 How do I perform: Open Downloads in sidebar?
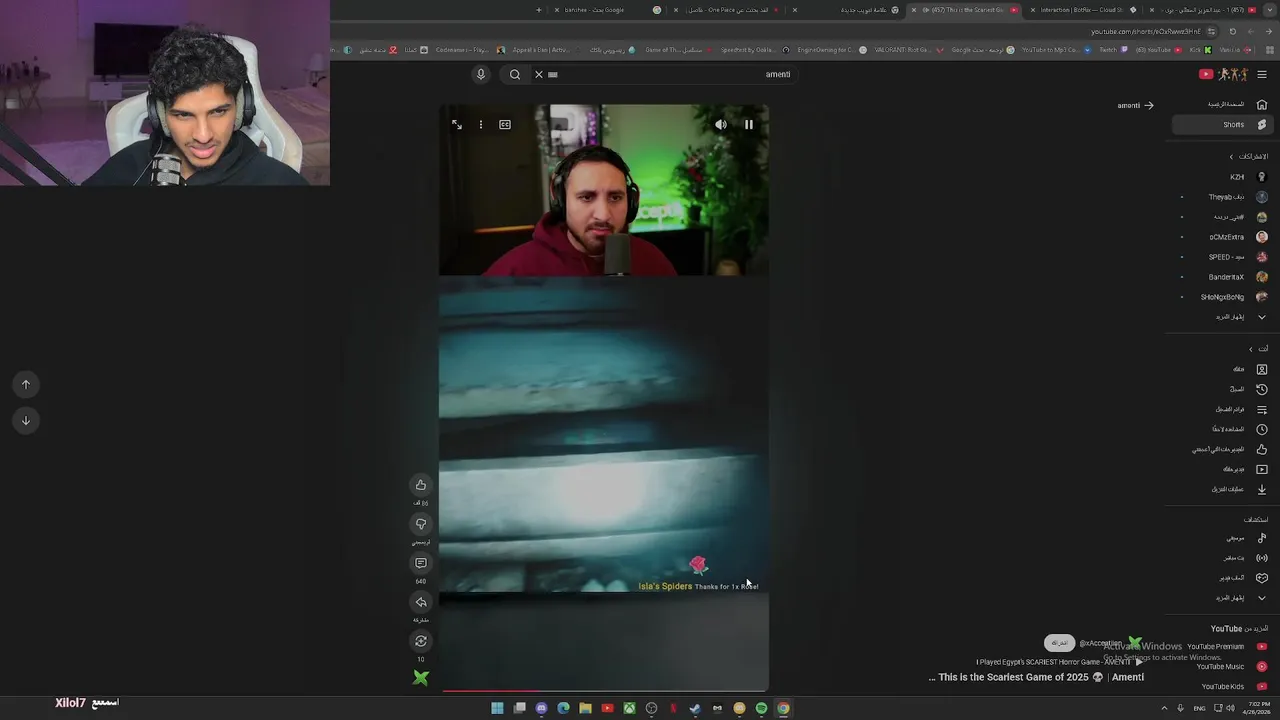pos(1222,489)
